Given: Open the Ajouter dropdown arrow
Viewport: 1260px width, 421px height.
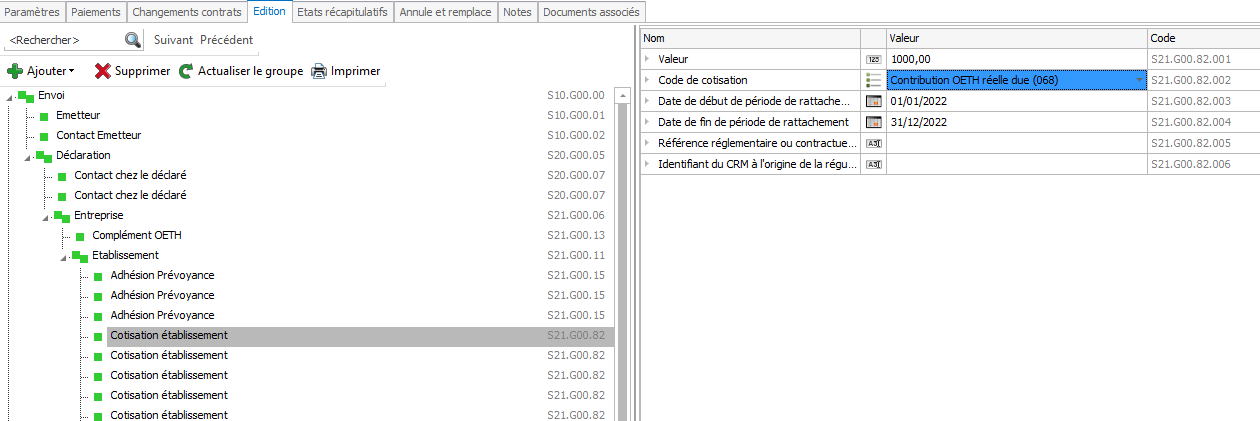Looking at the screenshot, I should click(71, 72).
